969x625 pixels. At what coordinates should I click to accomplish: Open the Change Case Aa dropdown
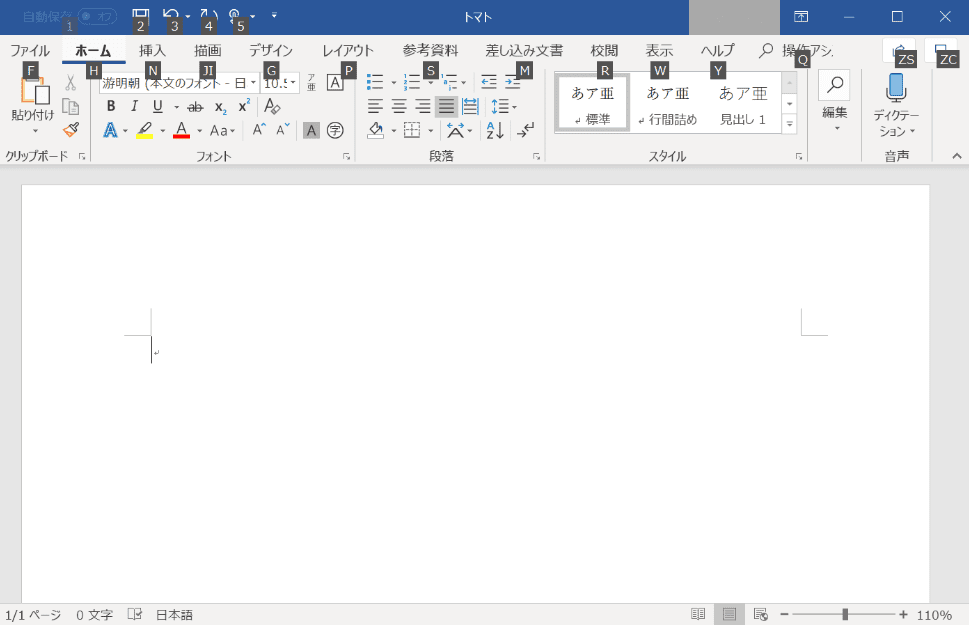coord(222,130)
